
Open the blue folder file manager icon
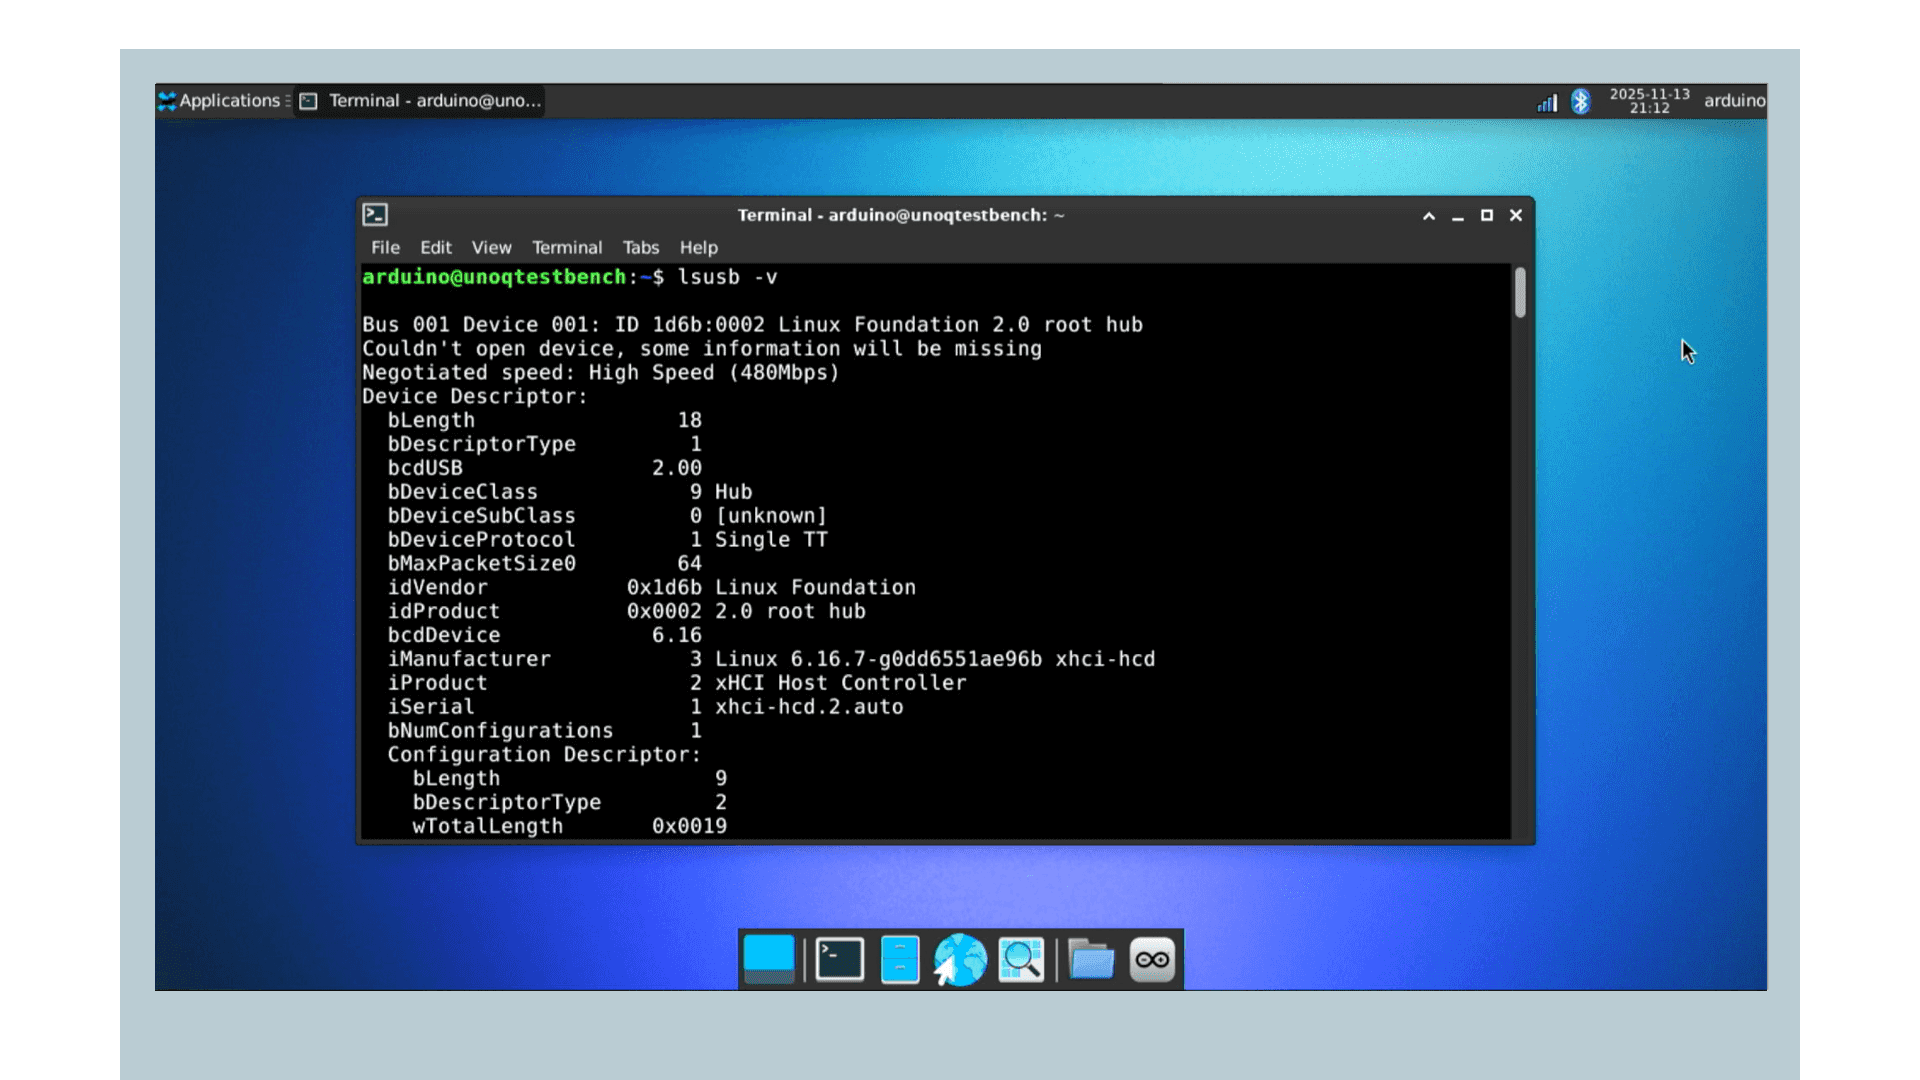point(1090,959)
